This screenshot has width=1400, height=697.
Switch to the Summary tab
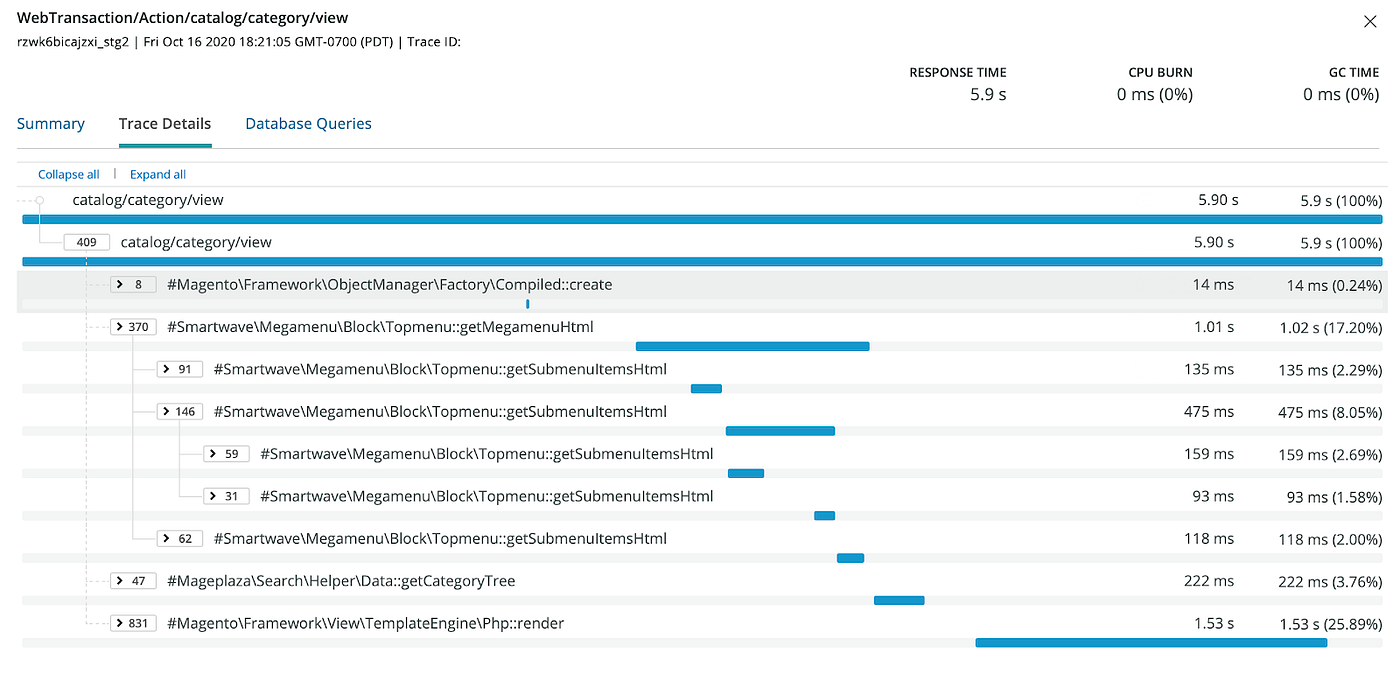(51, 124)
